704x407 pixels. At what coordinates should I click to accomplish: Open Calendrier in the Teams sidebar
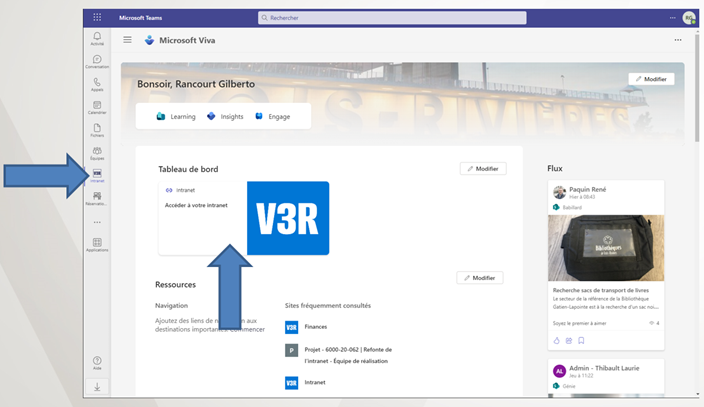tap(97, 107)
